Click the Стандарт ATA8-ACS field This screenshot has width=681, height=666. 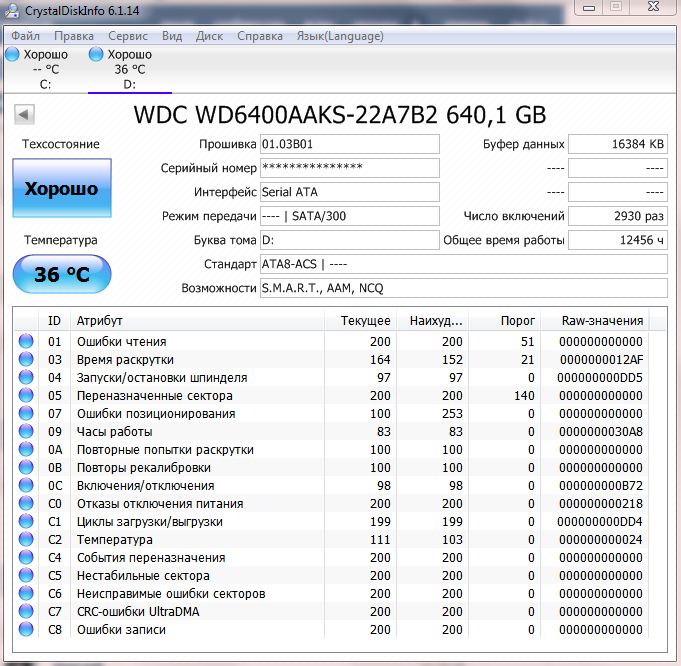tap(464, 264)
